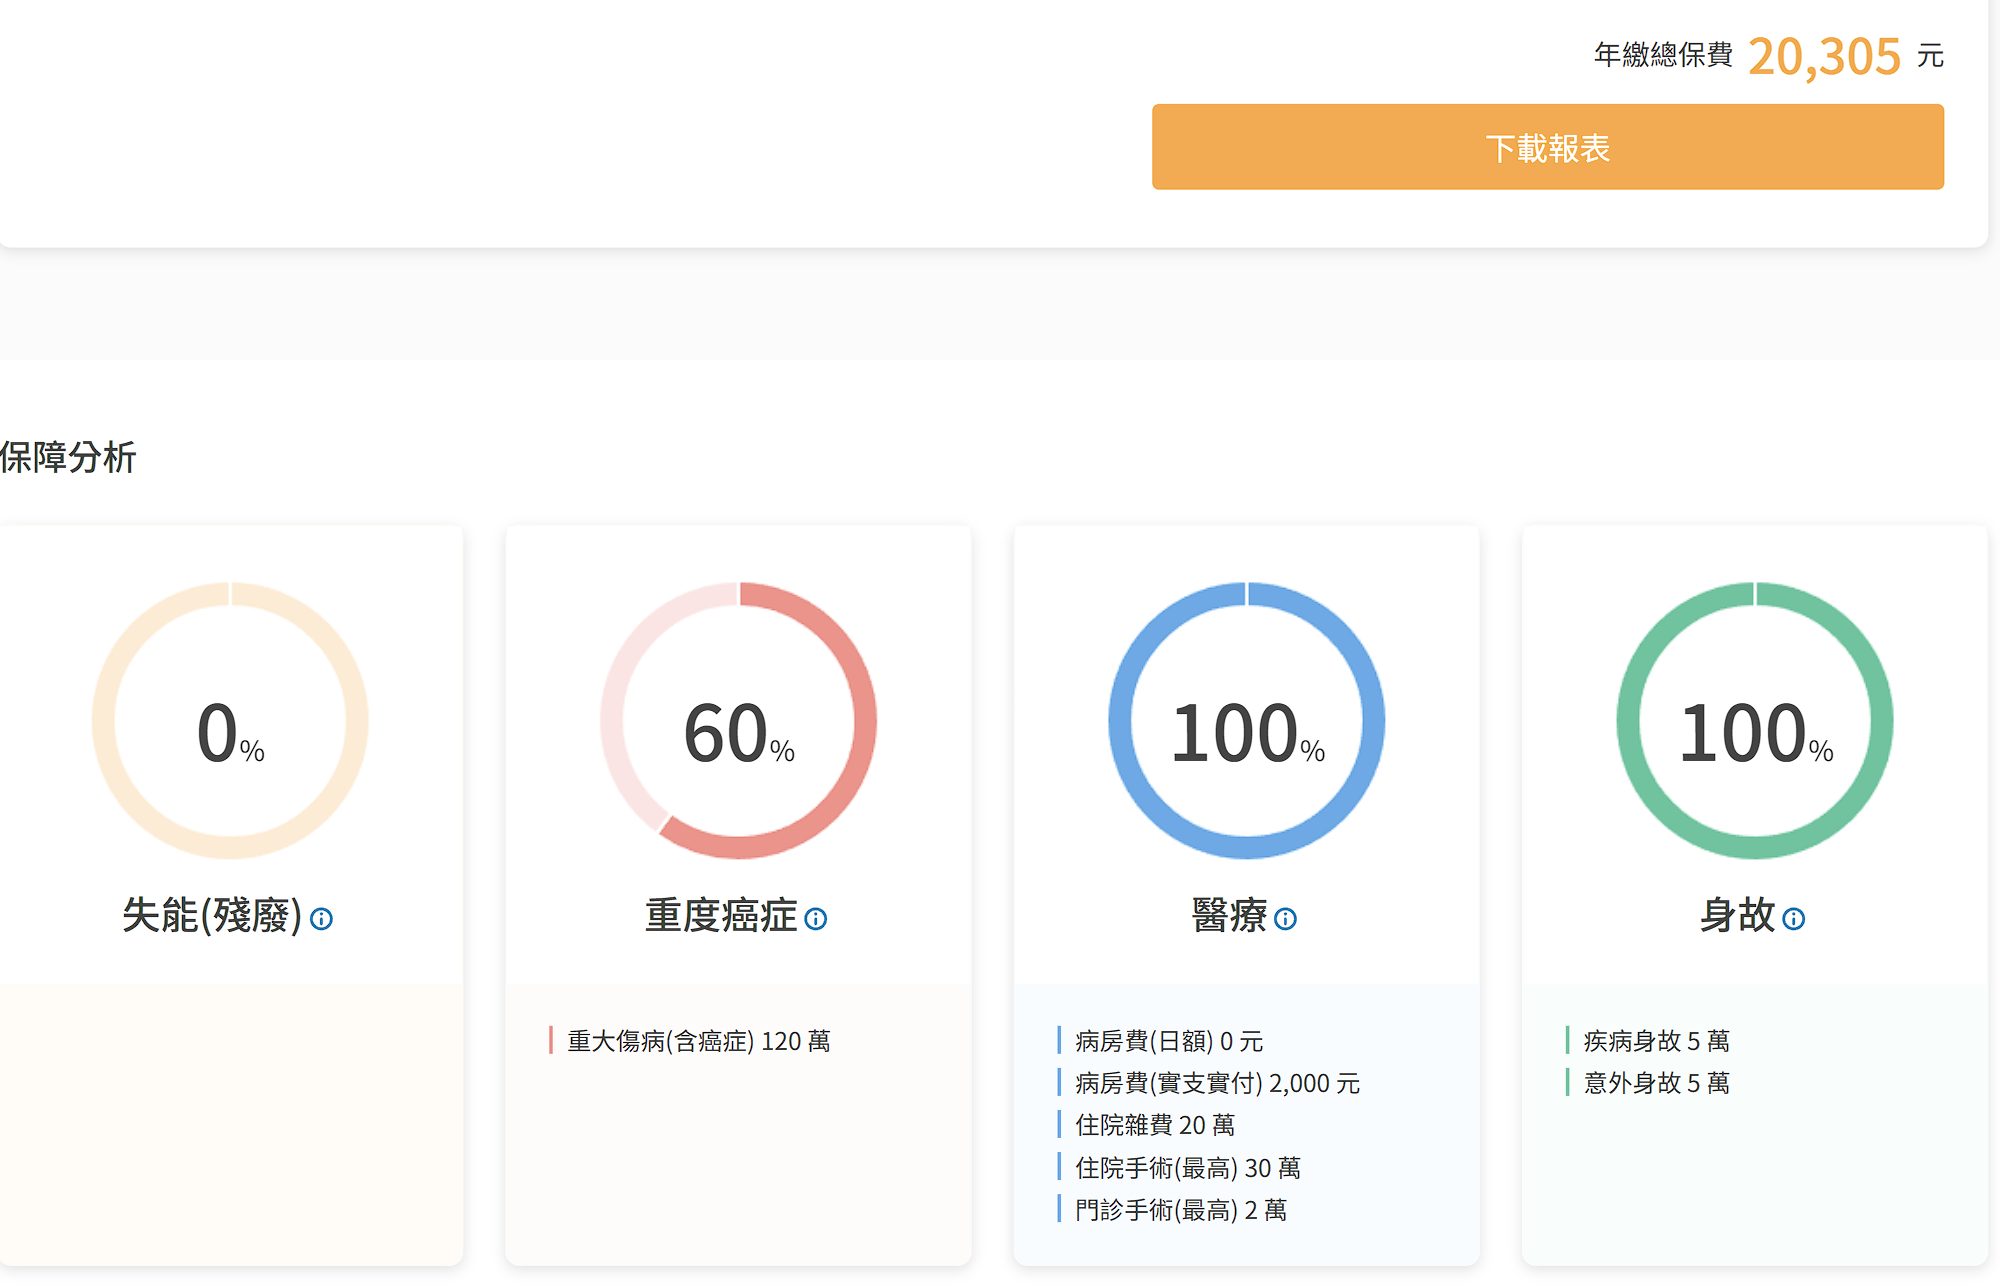The width and height of the screenshot is (2000, 1285).
Task: Click the blue 100% medical coverage ring
Action: pyautogui.click(x=1246, y=720)
